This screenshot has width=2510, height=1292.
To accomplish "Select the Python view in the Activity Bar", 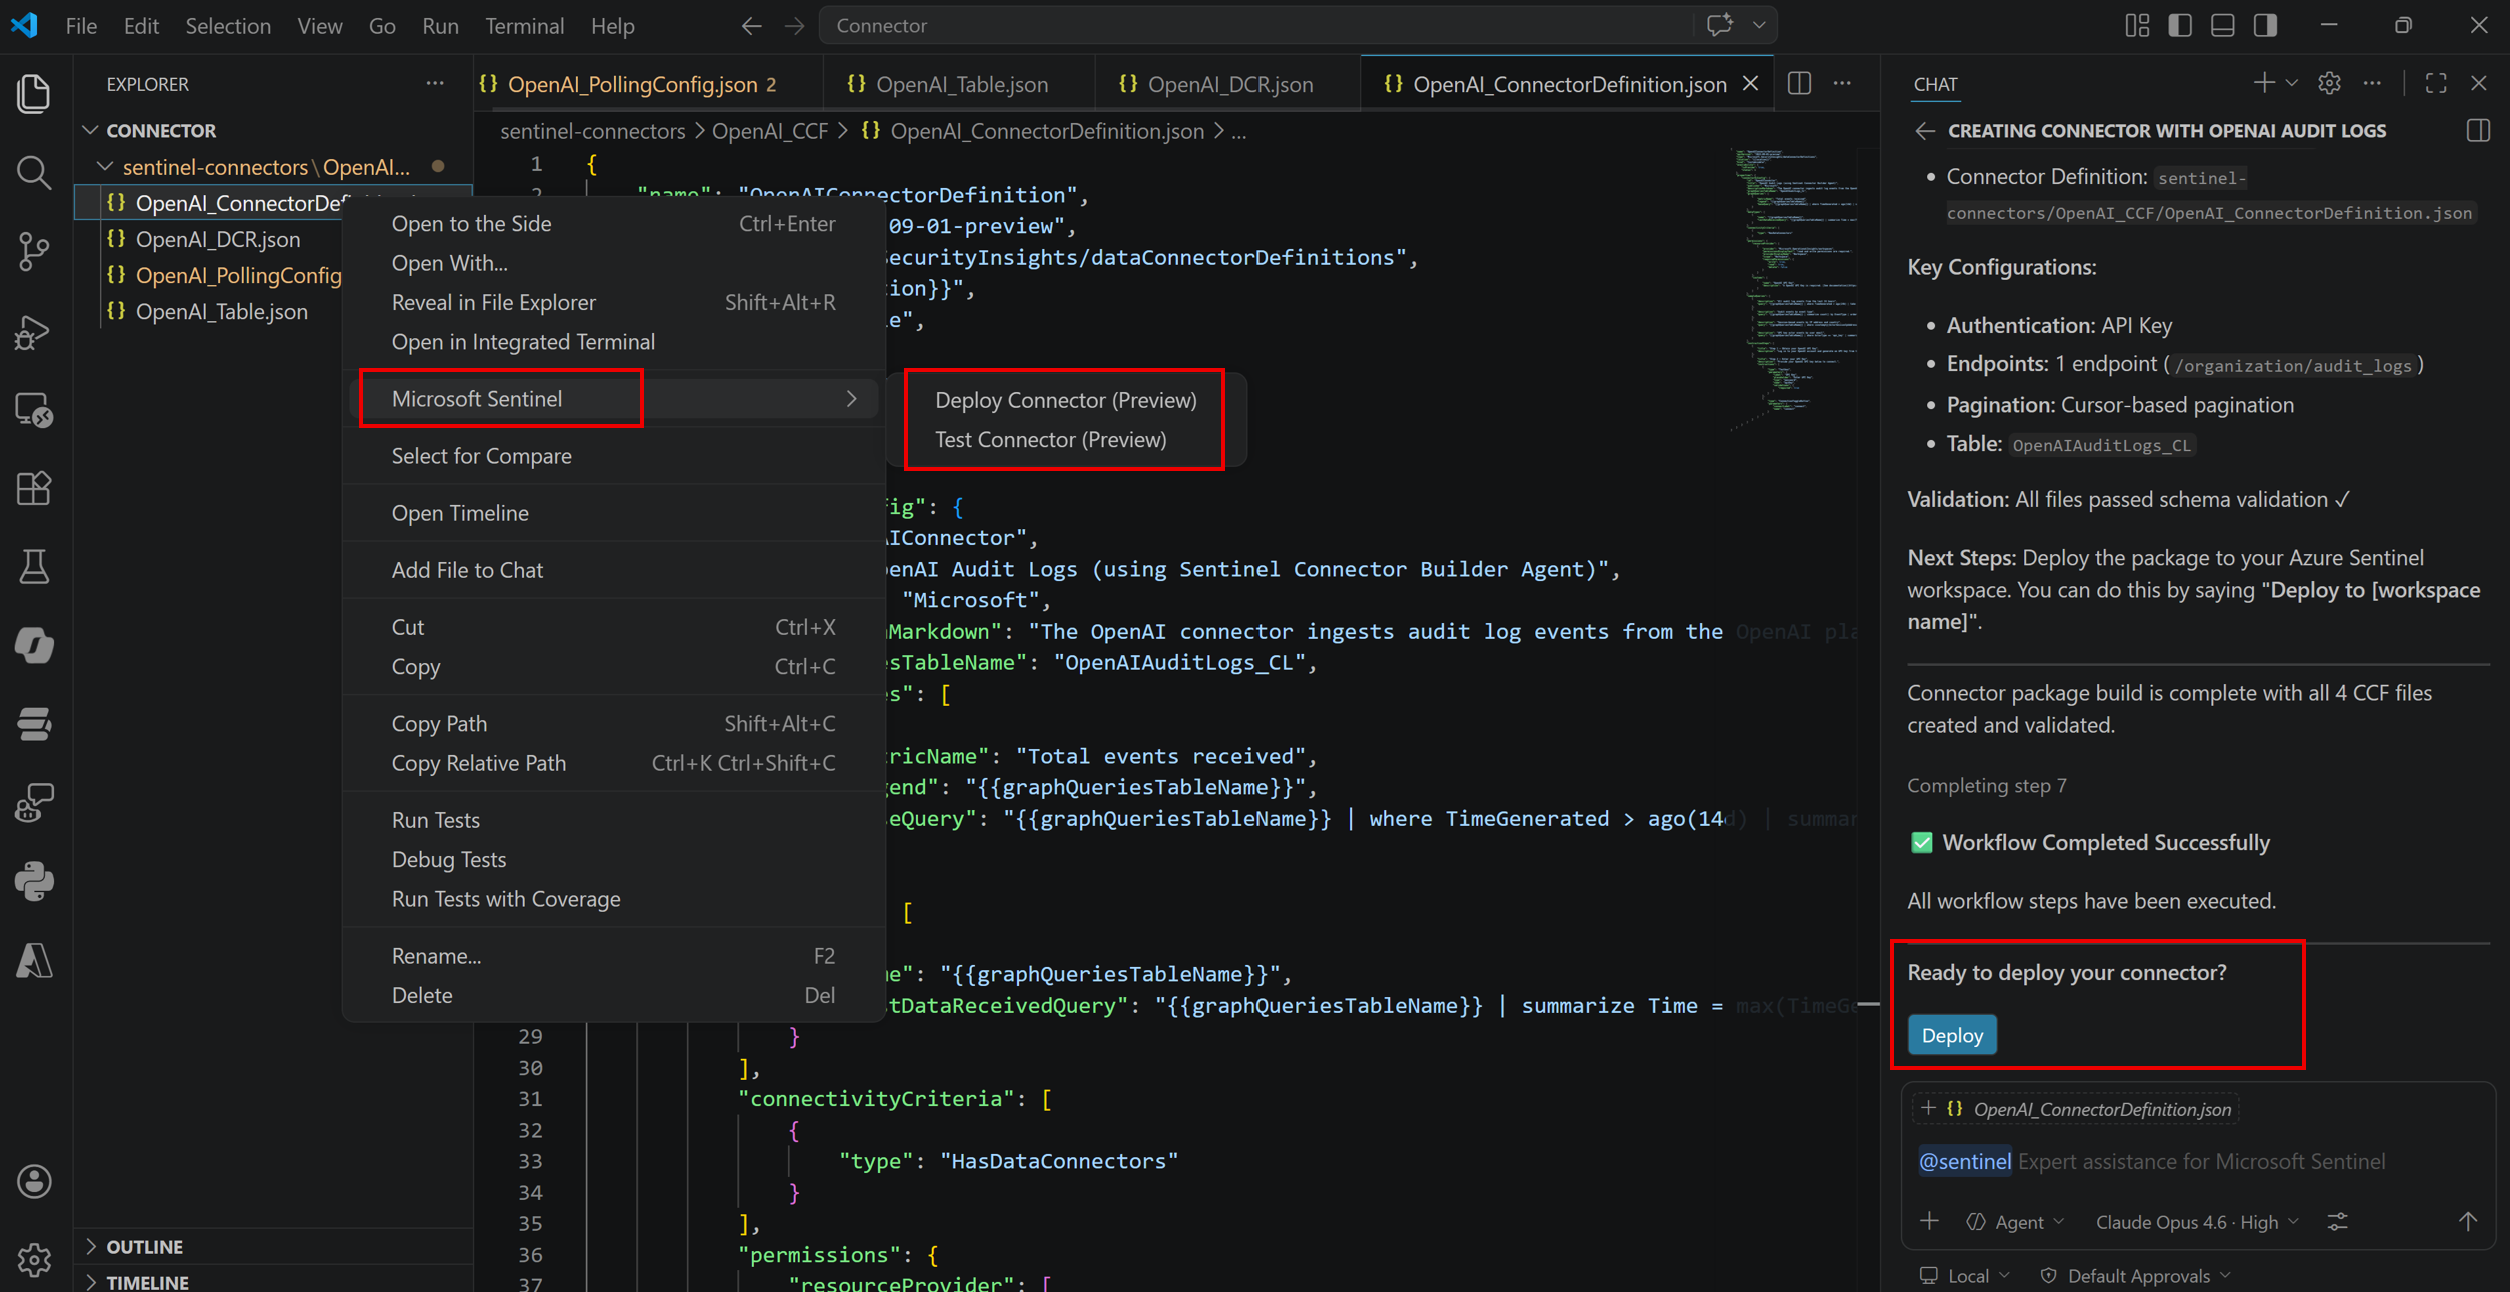I will [34, 881].
